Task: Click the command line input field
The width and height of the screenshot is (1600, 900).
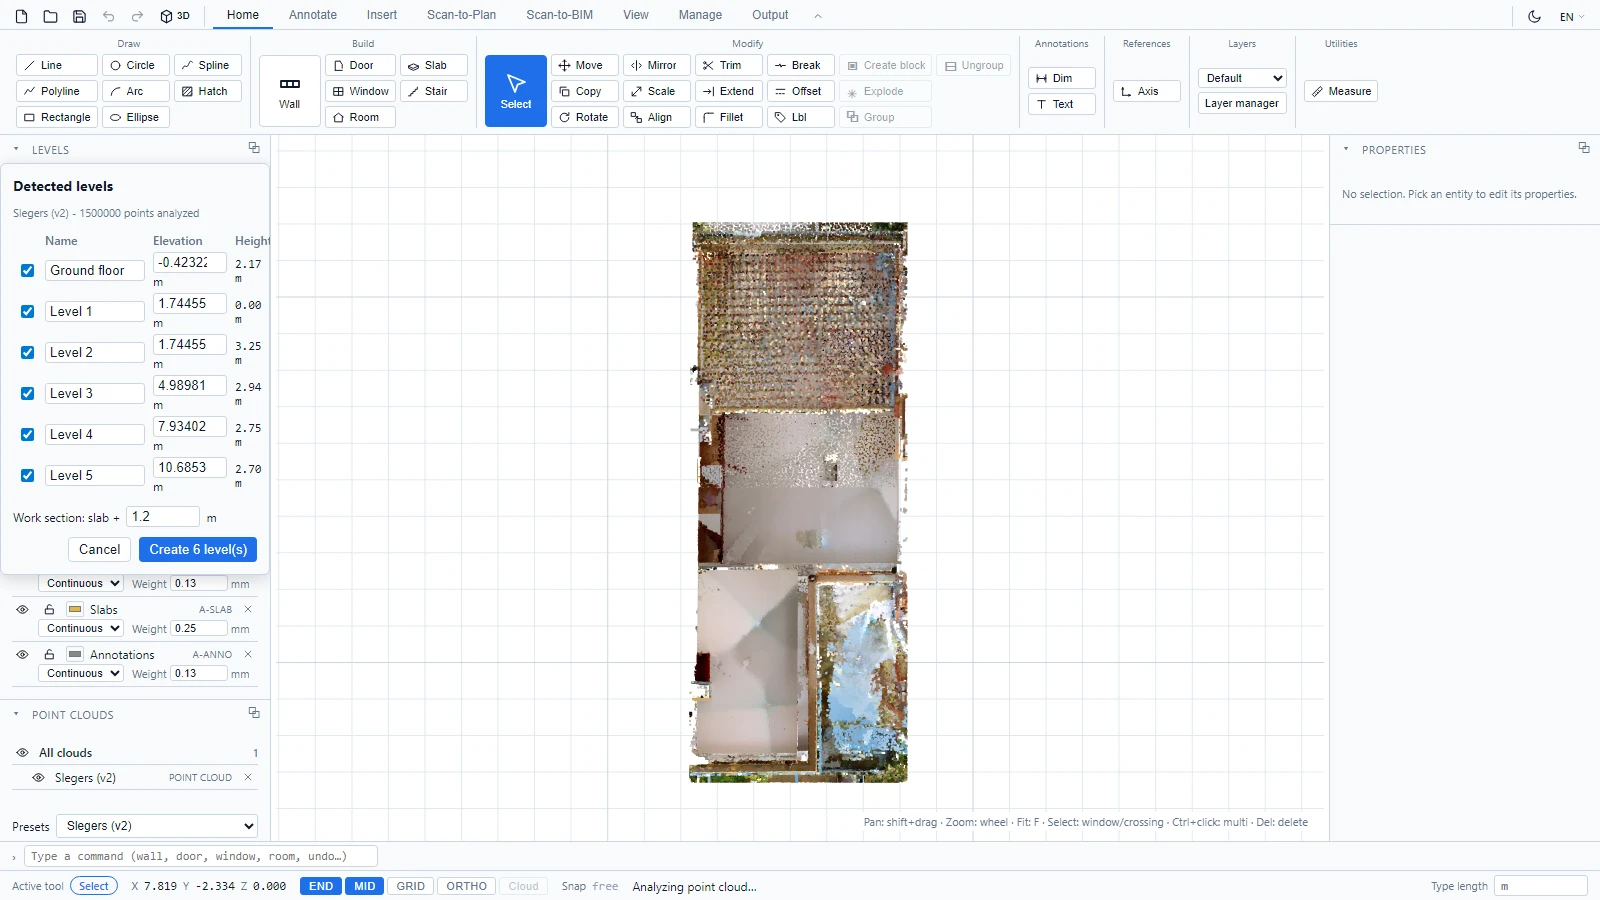Action: (201, 856)
